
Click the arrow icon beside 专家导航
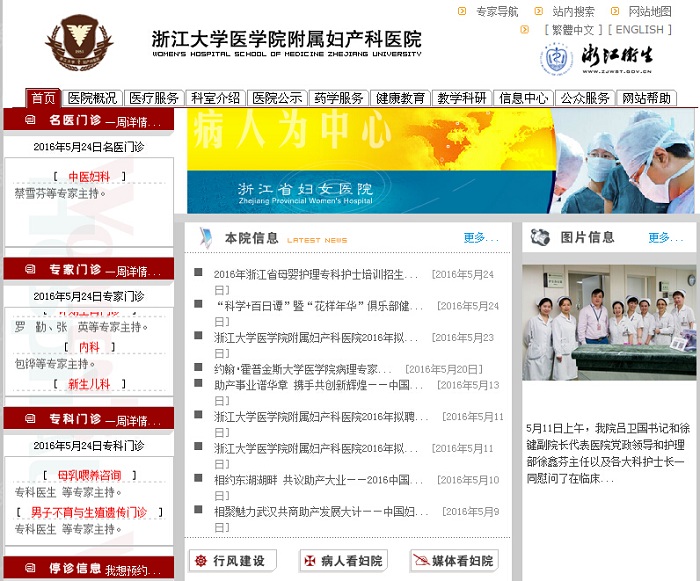462,11
